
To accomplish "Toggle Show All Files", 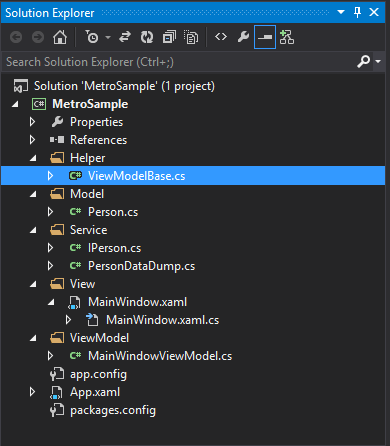I will coord(191,37).
